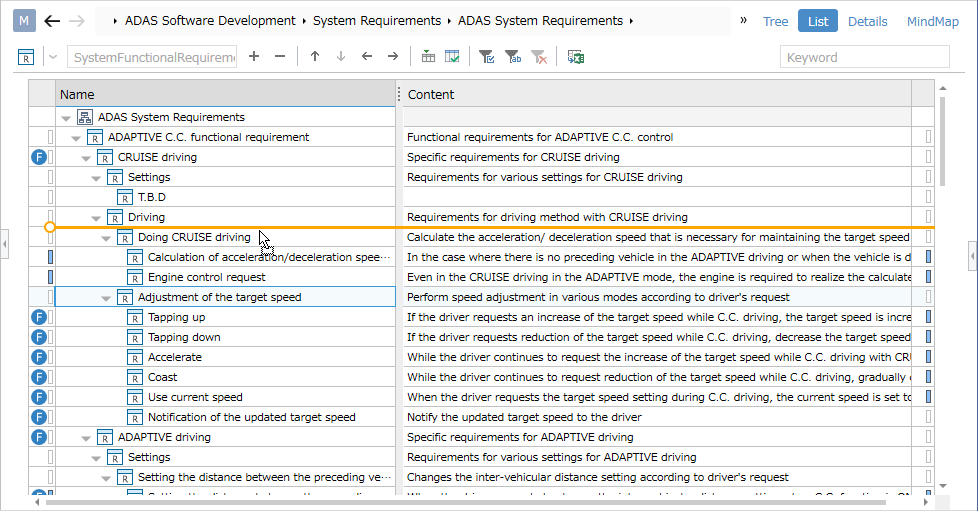Toggle the F flag marker beside Tapping up
Image resolution: width=978 pixels, height=511 pixels.
(39, 317)
